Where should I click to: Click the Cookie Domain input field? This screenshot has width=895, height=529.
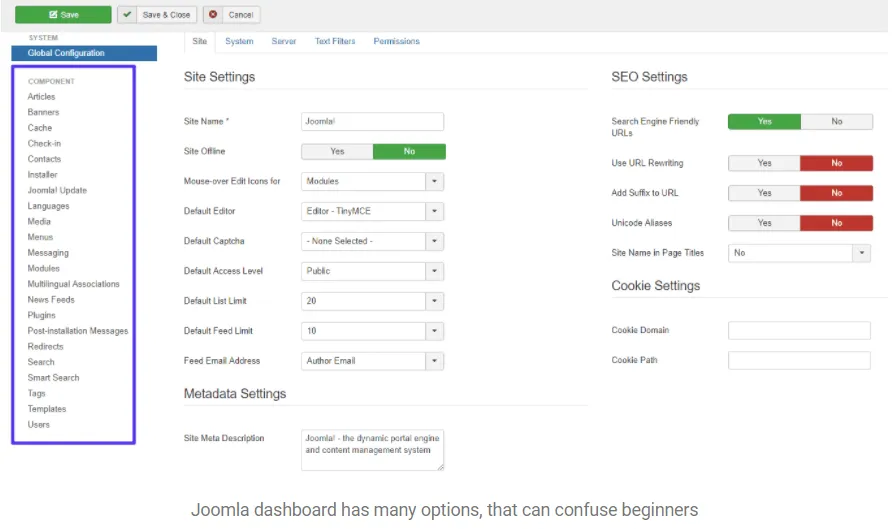tap(799, 330)
